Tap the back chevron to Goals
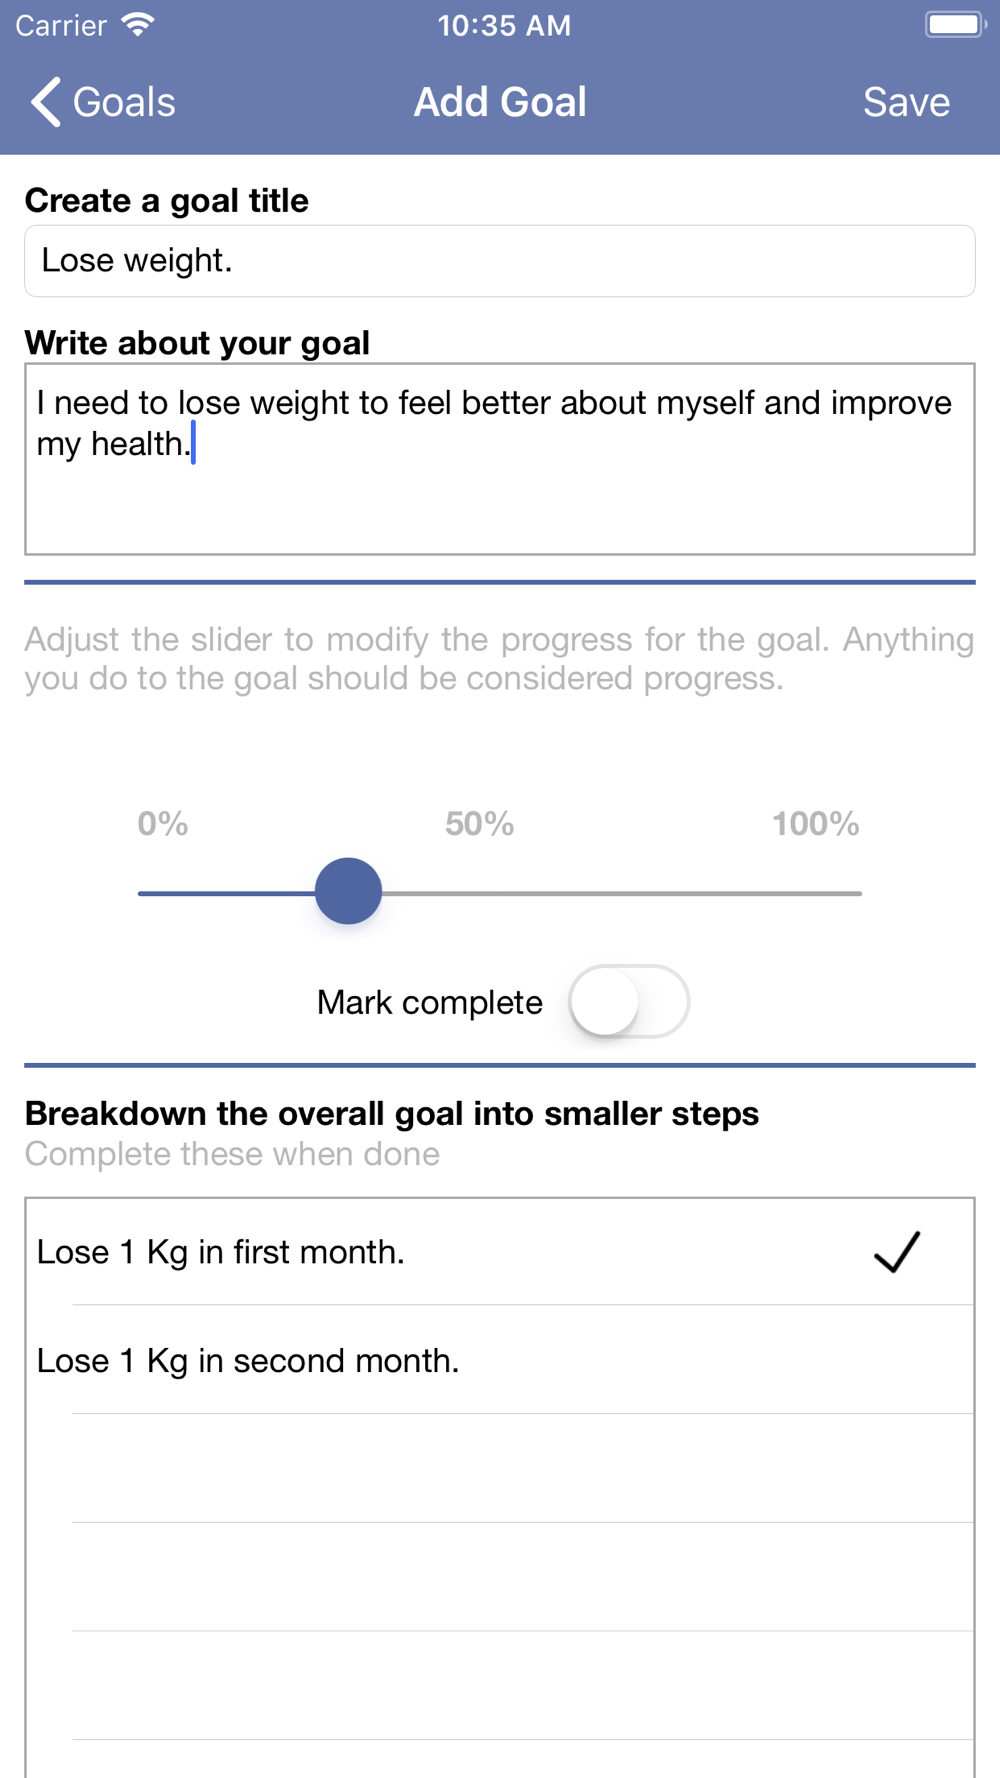This screenshot has width=1000, height=1778. [x=46, y=102]
